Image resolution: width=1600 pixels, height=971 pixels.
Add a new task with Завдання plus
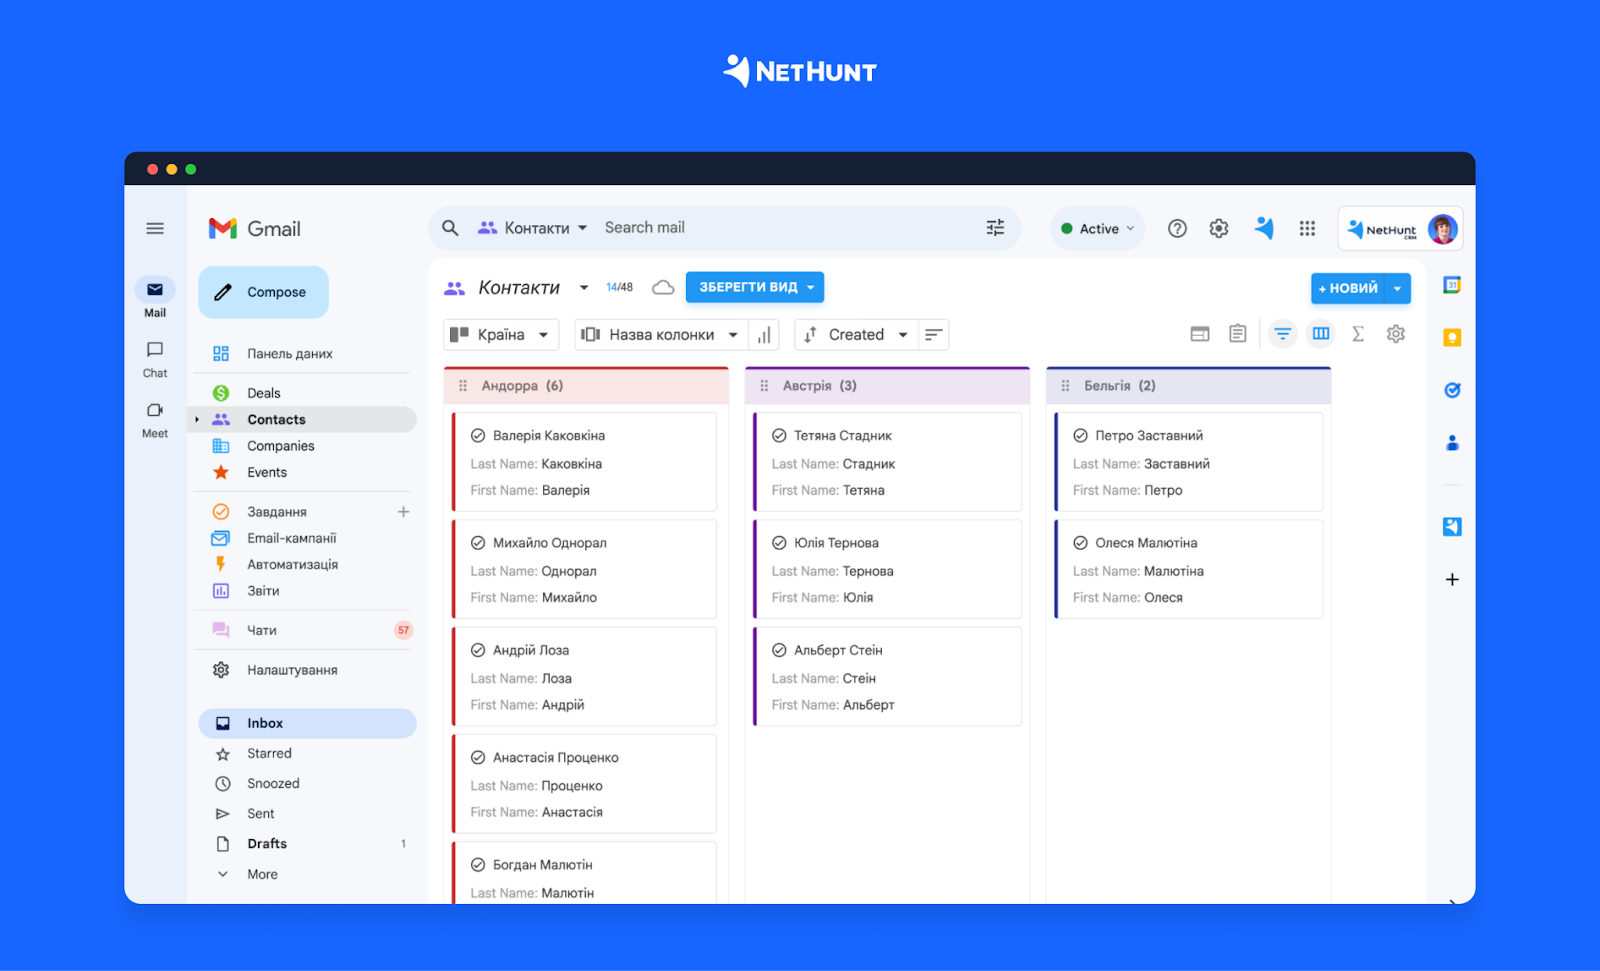(x=404, y=512)
